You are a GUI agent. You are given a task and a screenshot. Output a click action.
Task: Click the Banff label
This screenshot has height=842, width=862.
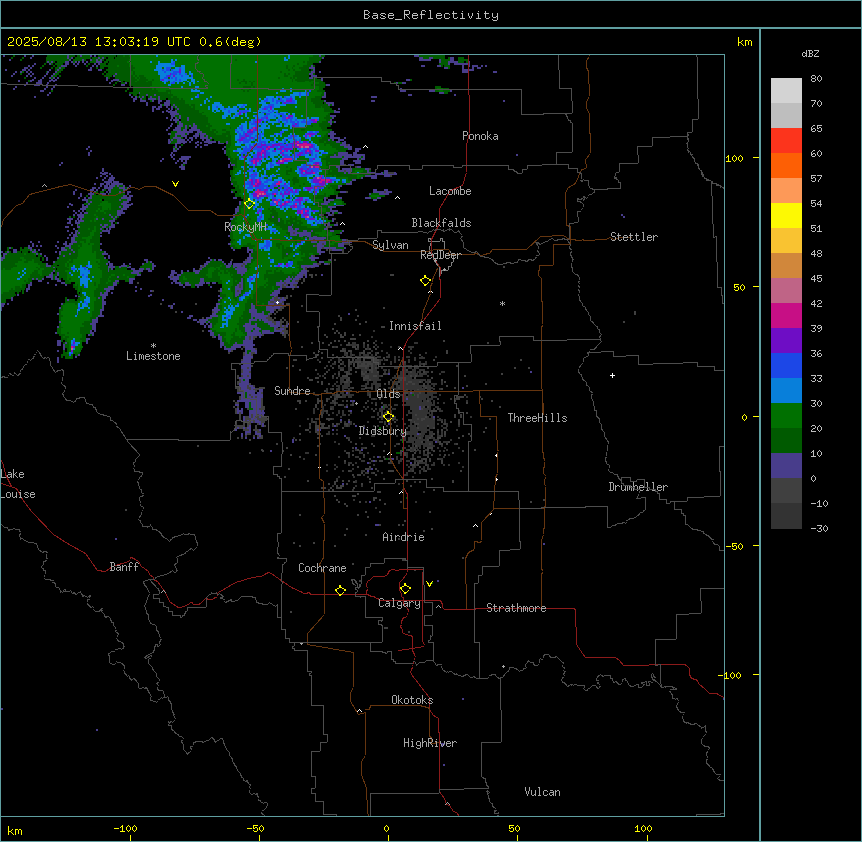click(124, 567)
